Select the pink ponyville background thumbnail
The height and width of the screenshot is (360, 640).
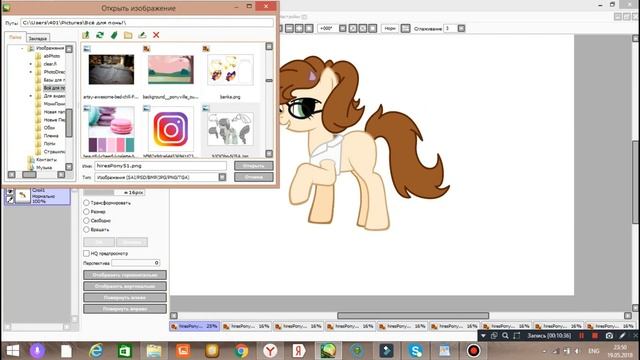pyautogui.click(x=171, y=70)
